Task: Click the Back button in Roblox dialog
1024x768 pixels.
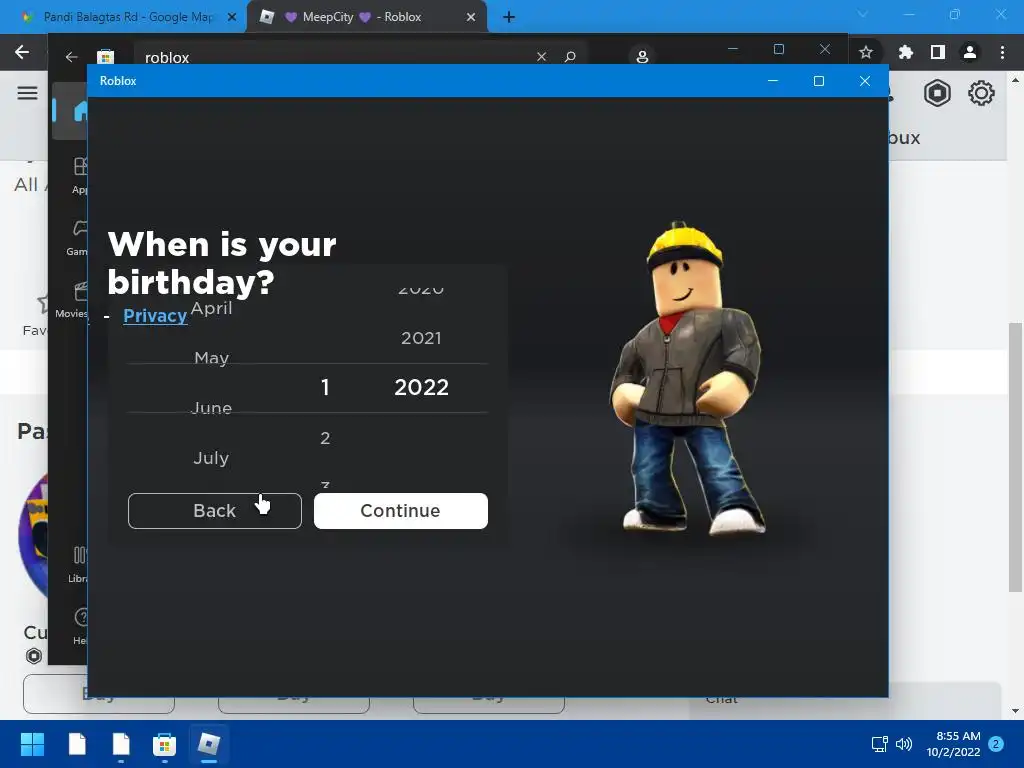Action: (x=215, y=511)
